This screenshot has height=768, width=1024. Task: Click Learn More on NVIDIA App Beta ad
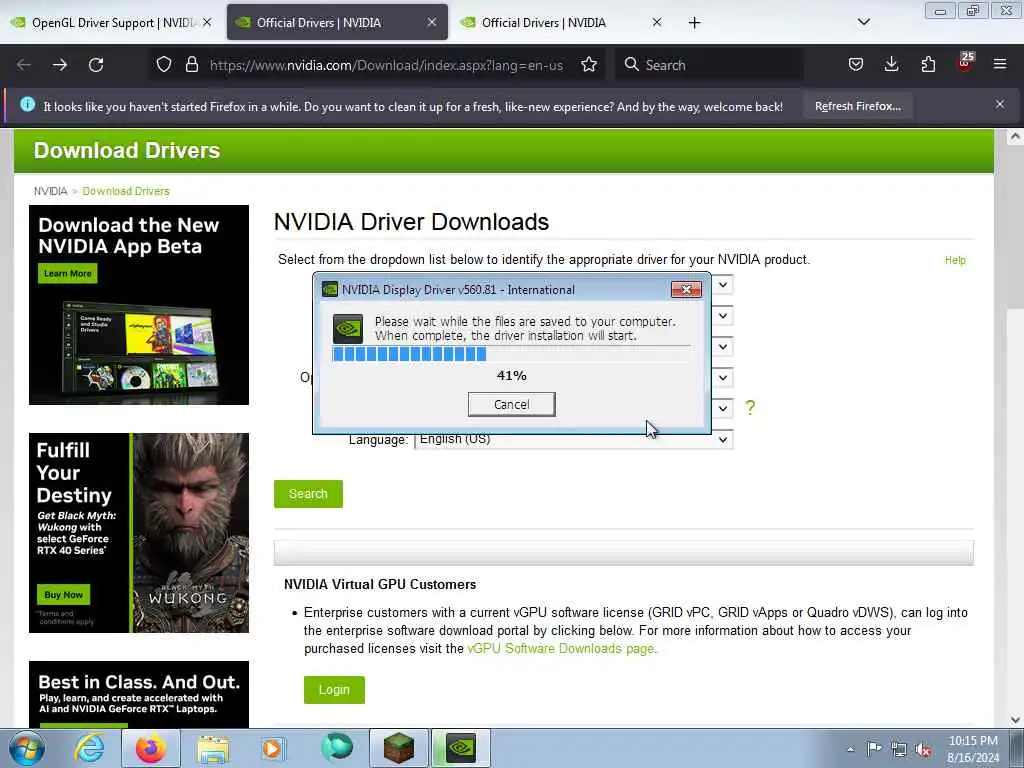(x=68, y=274)
